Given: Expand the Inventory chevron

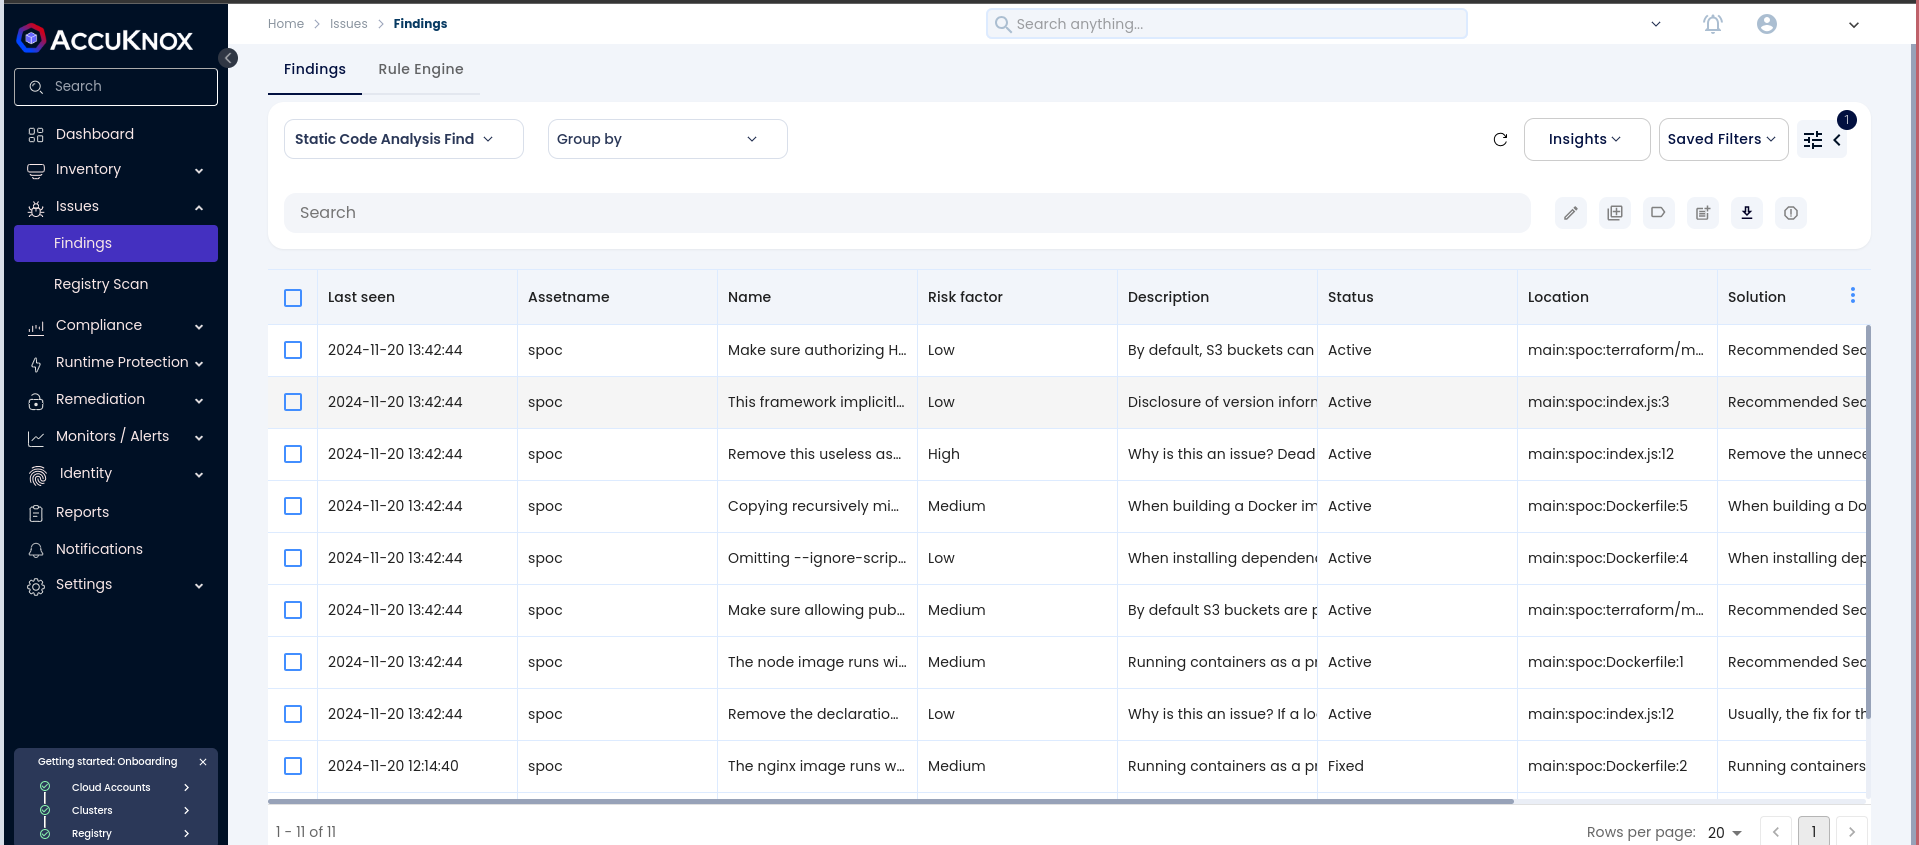Looking at the screenshot, I should coord(199,171).
